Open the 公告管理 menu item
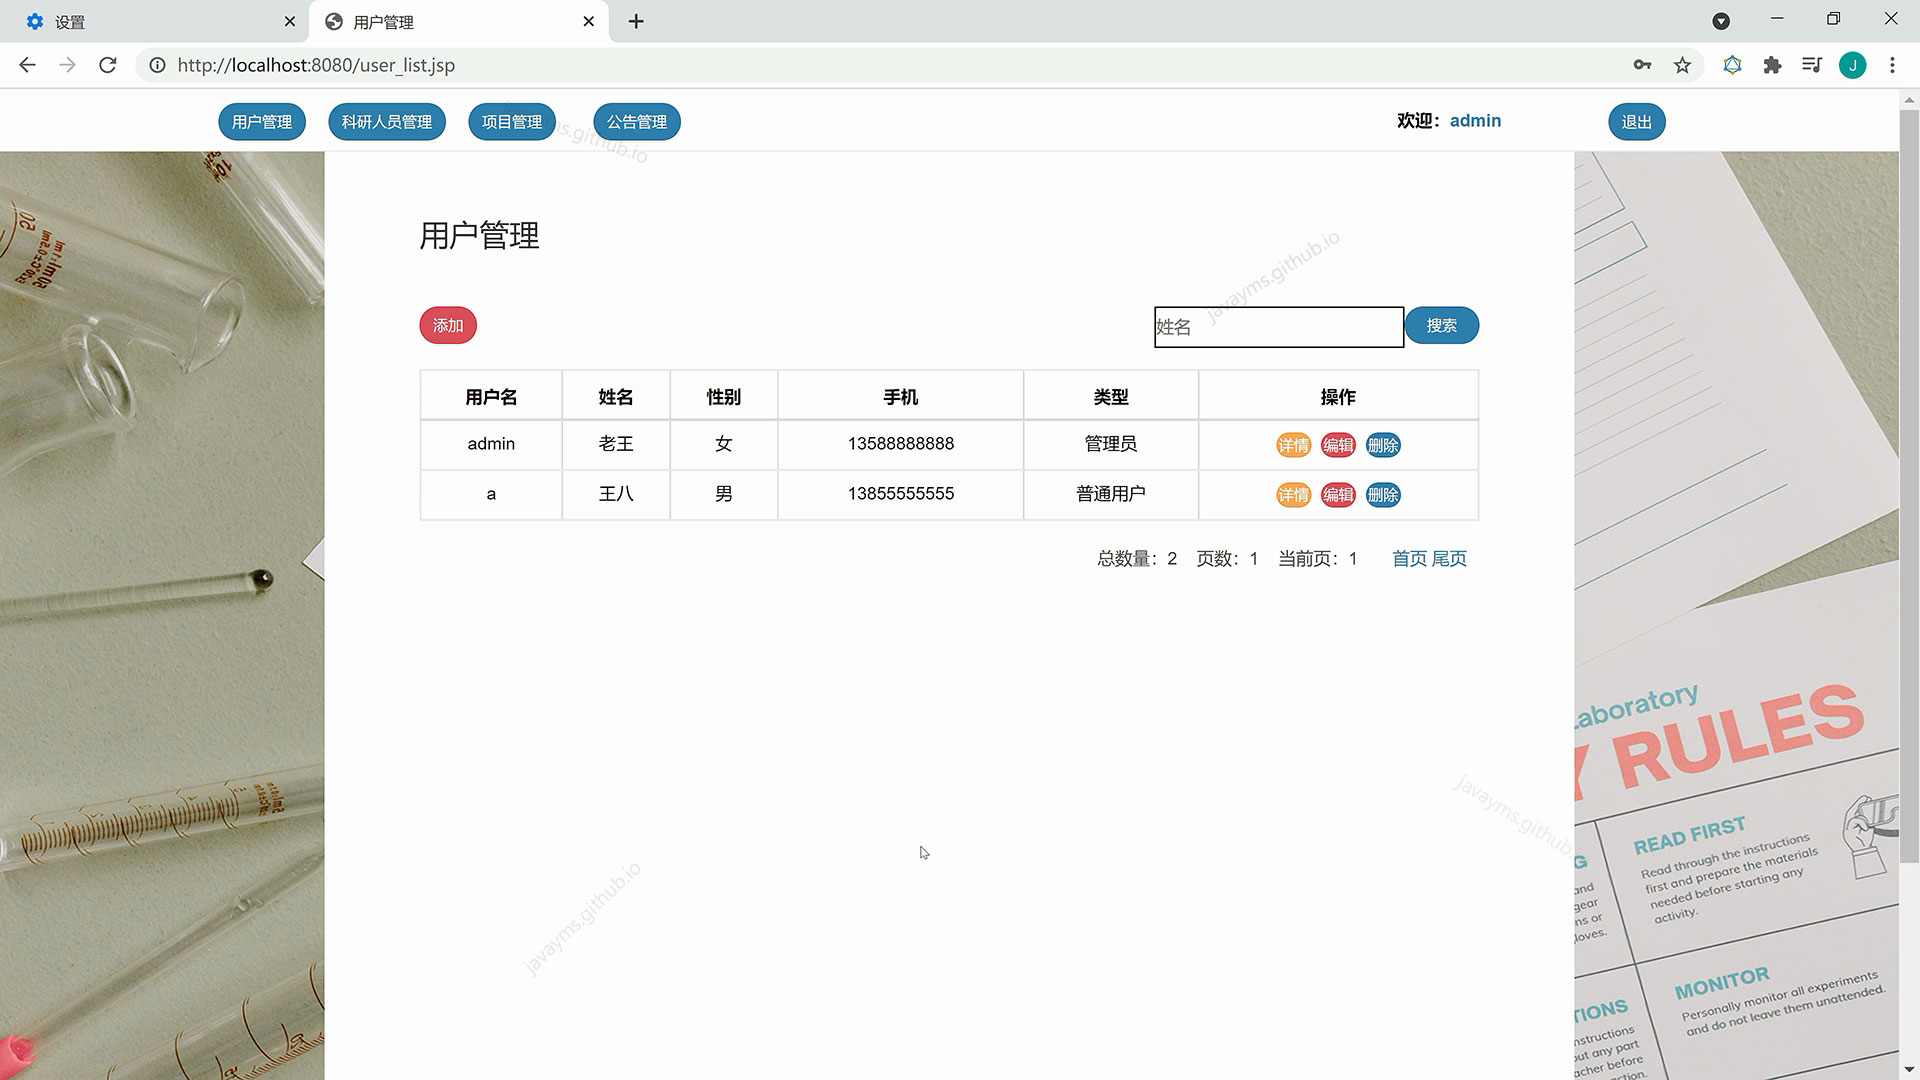 pyautogui.click(x=636, y=122)
